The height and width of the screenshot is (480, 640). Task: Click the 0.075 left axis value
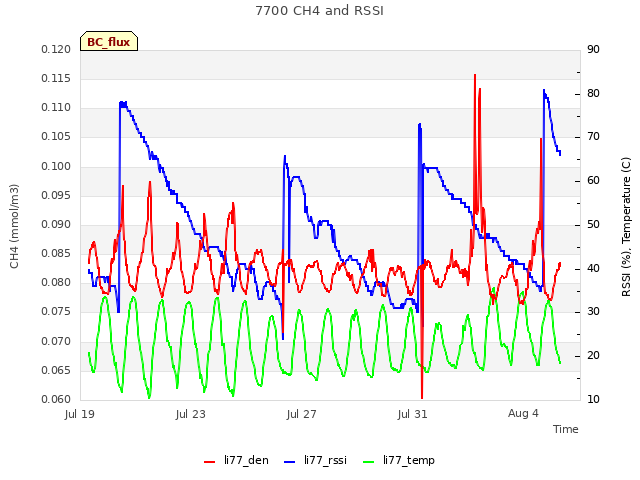click(56, 312)
